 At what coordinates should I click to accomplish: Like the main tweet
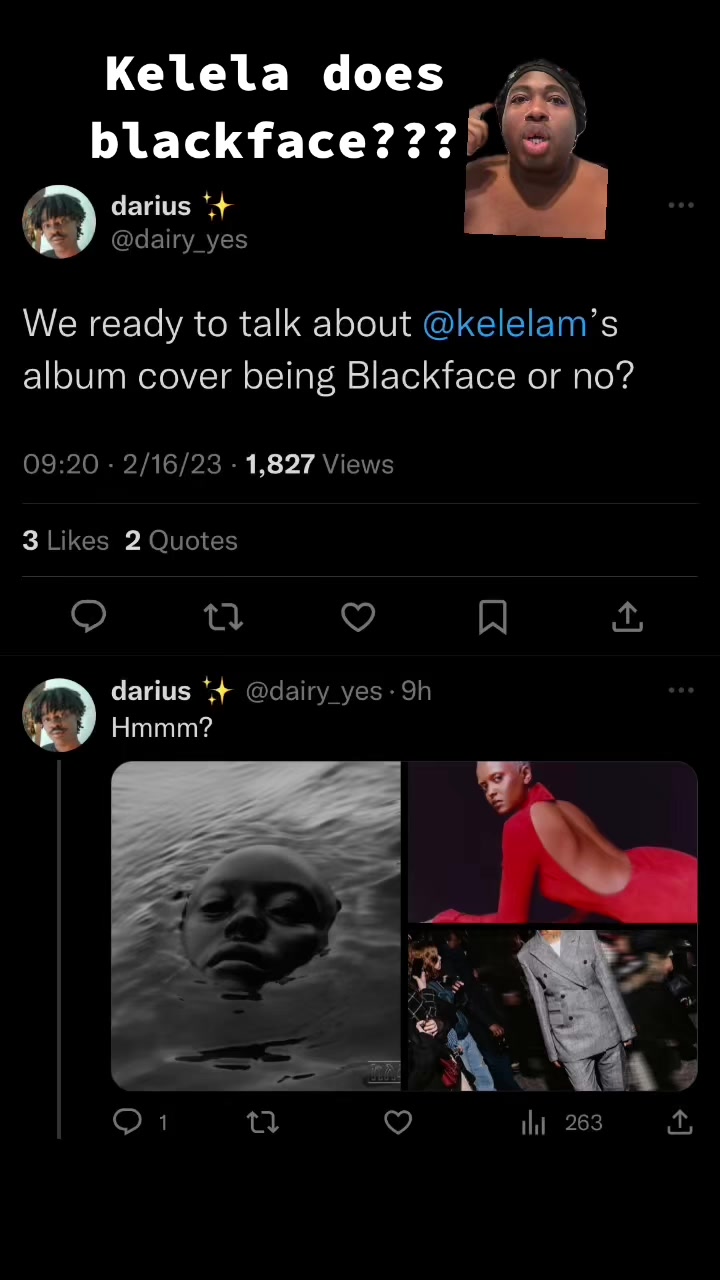[358, 617]
